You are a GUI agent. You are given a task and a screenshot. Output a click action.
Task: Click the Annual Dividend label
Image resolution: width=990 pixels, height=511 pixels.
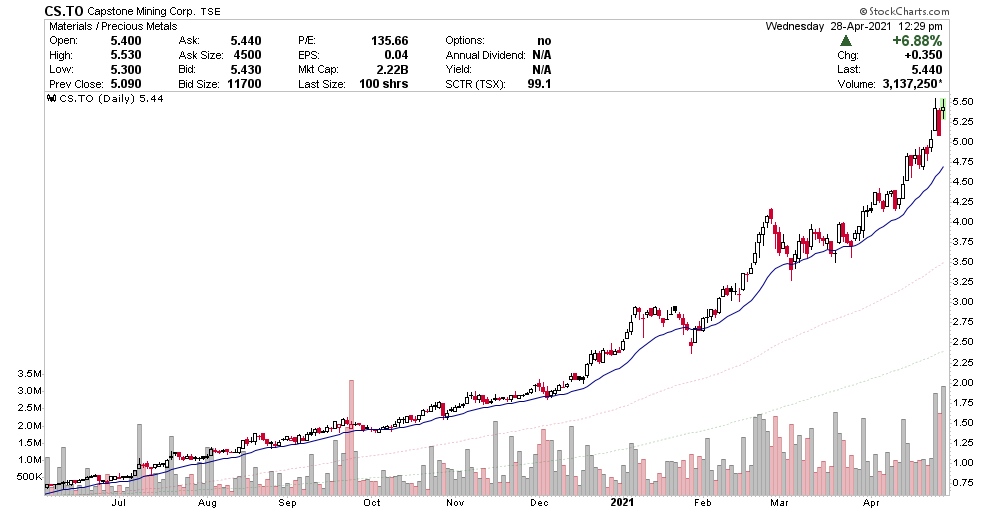[x=486, y=55]
